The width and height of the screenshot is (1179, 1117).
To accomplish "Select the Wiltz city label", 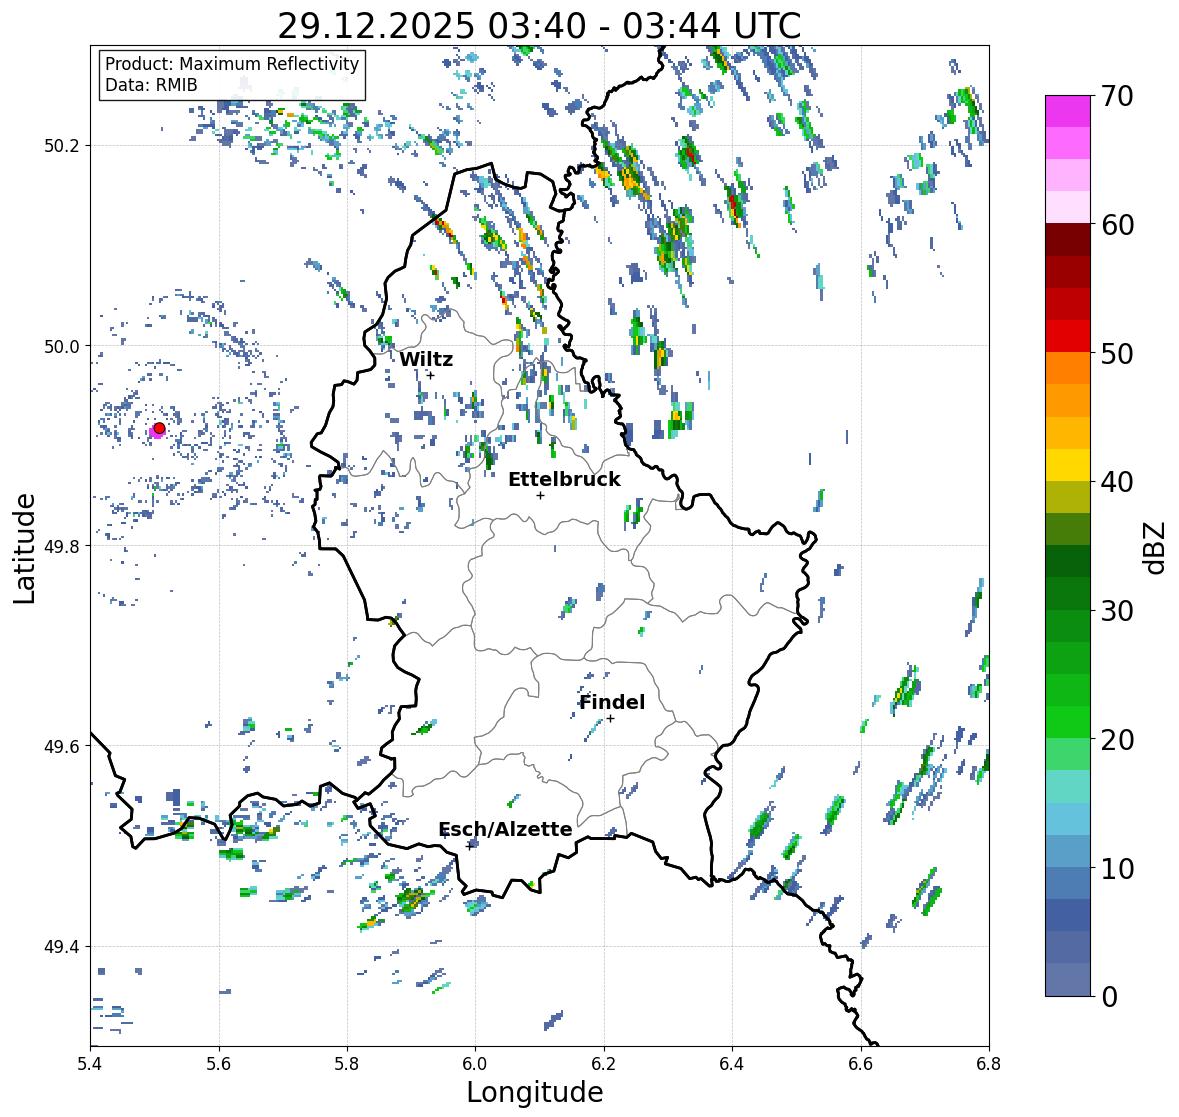I will point(426,359).
